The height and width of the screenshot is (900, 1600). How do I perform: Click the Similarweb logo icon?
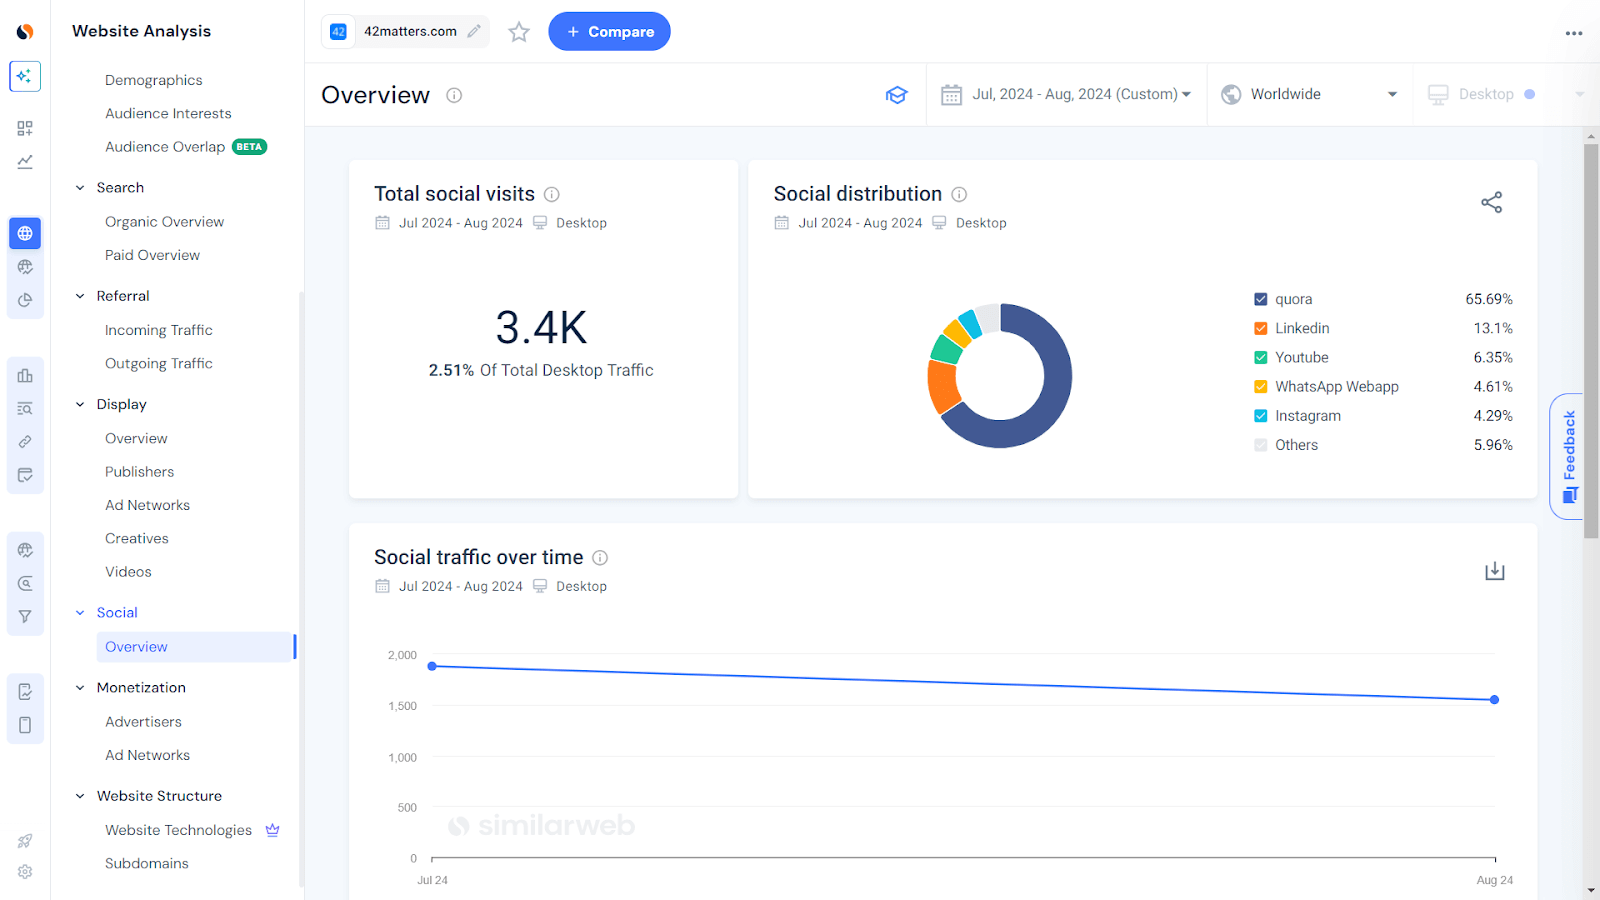coord(25,32)
